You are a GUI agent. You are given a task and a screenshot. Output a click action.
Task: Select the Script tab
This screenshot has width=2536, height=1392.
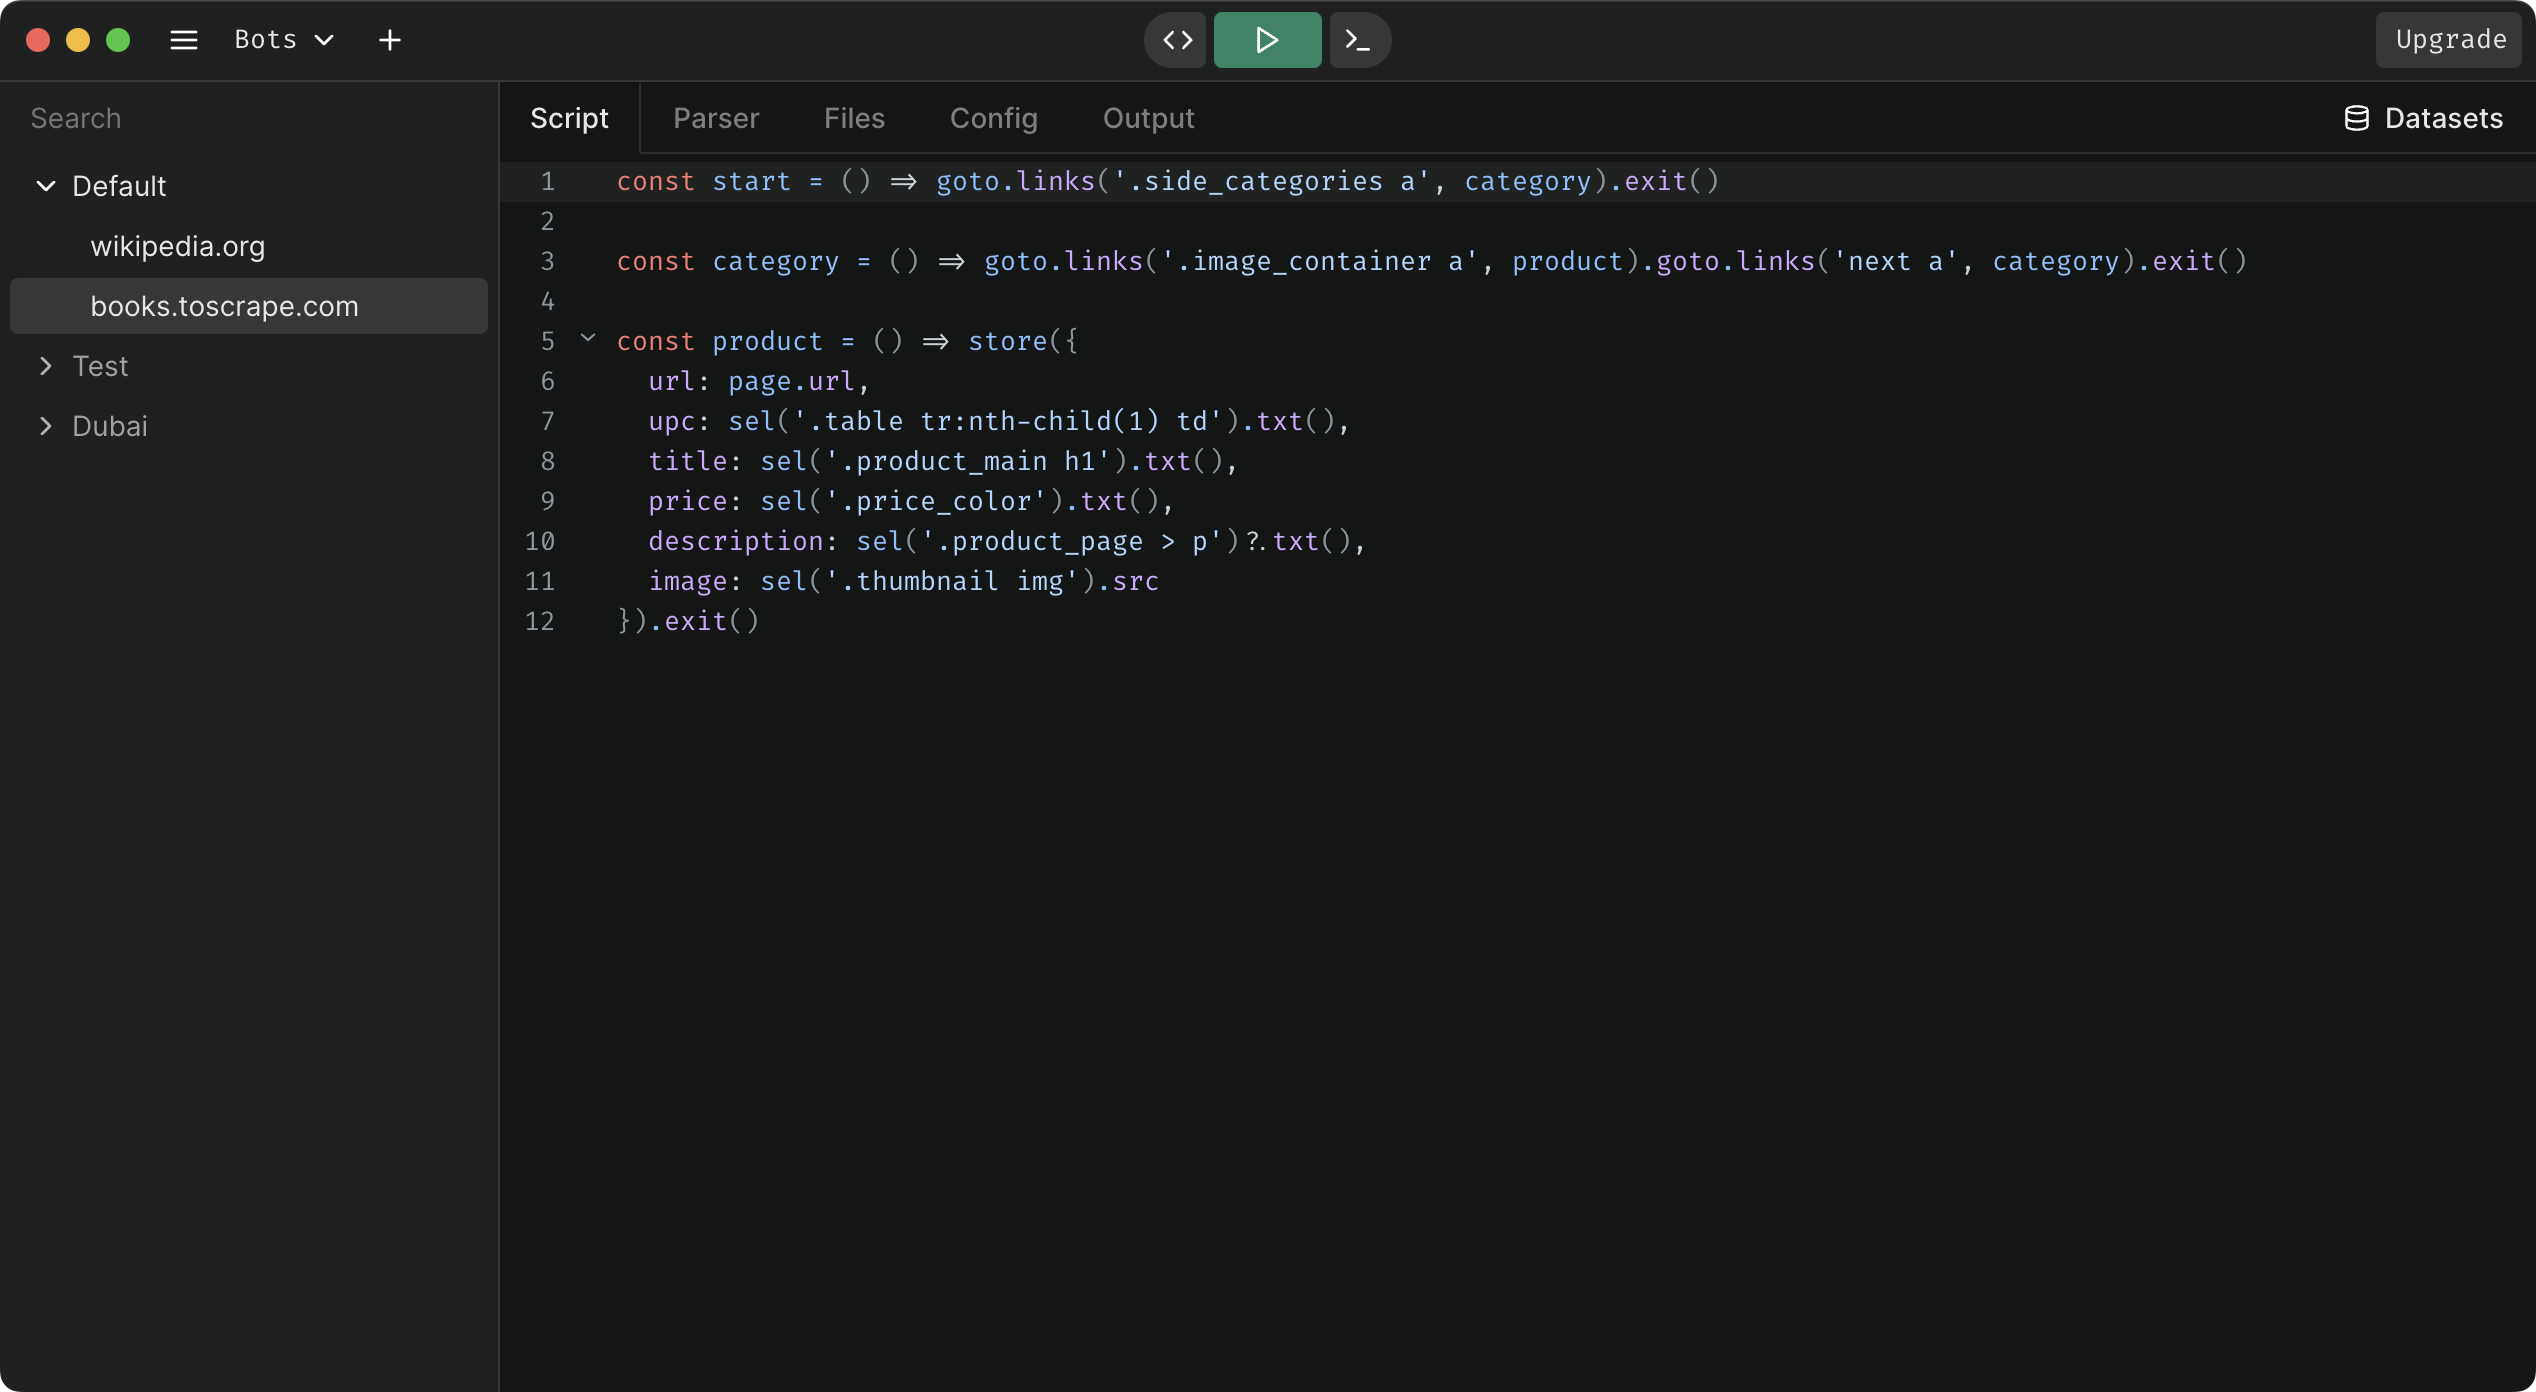[569, 118]
